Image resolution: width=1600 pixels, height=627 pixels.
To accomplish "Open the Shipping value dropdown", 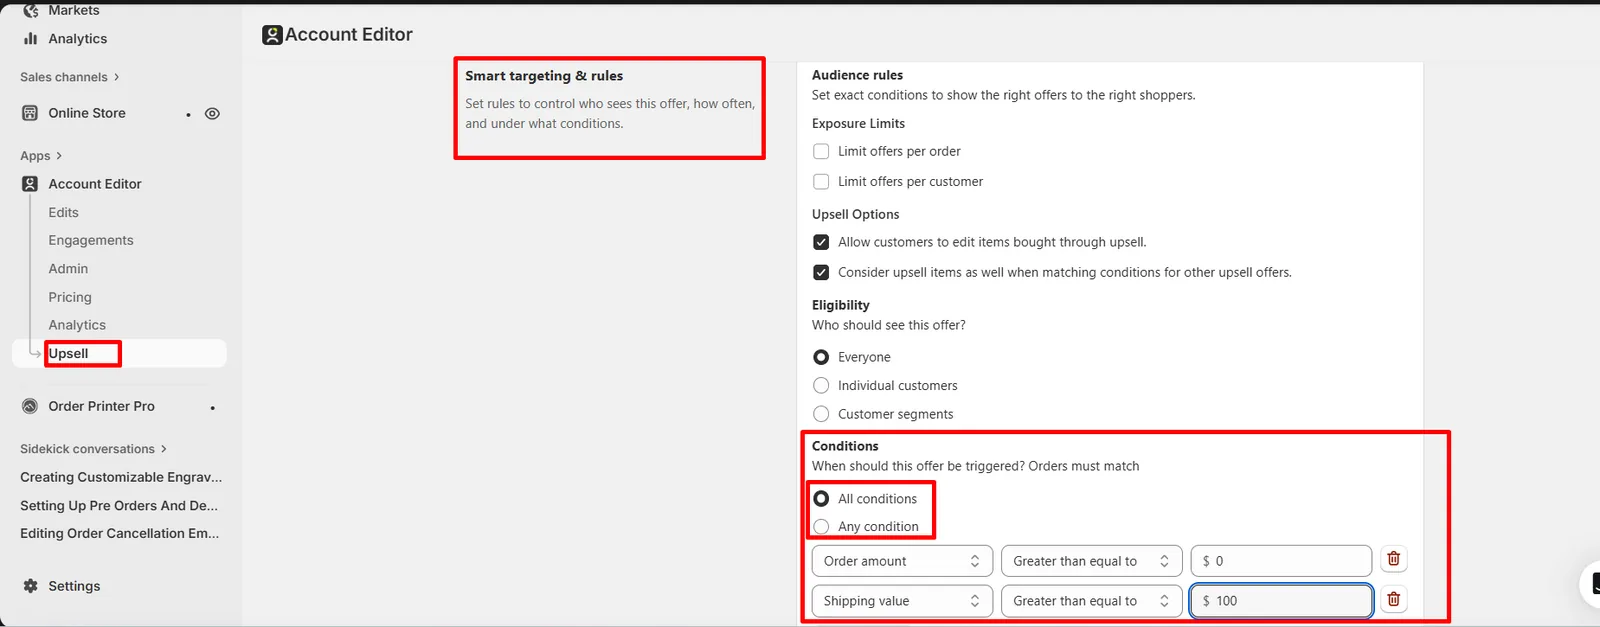I will tap(902, 601).
